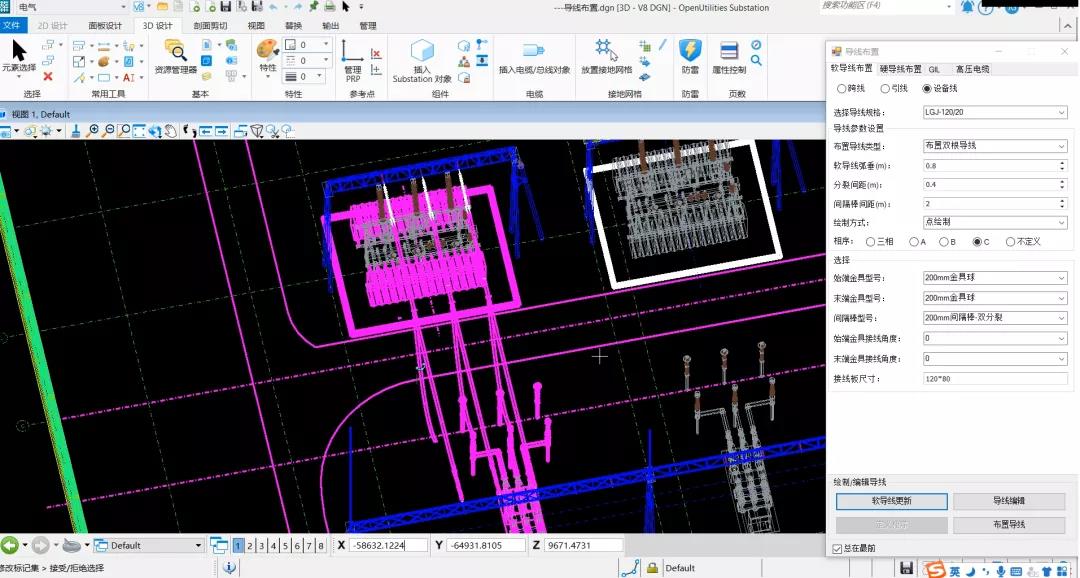Open the 始端金具接线角度 dropdown
The image size is (1080, 578).
pyautogui.click(x=995, y=338)
